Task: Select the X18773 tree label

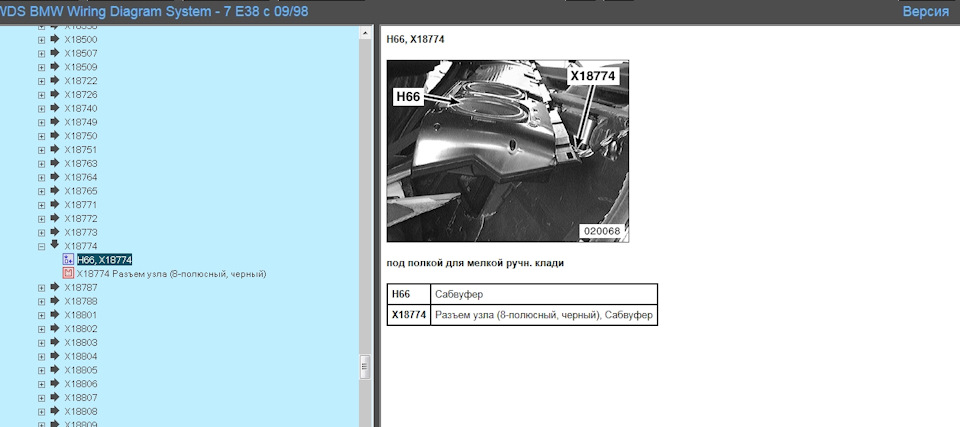Action: (x=81, y=232)
